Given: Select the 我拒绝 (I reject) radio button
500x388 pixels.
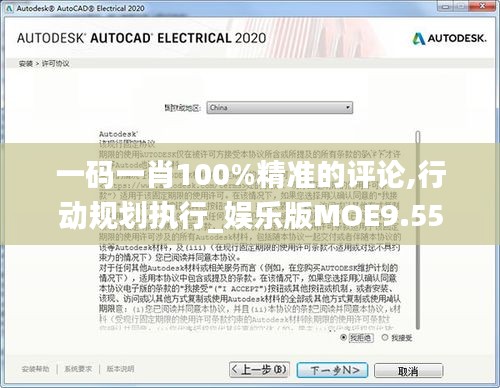Looking at the screenshot, I should 343,337.
